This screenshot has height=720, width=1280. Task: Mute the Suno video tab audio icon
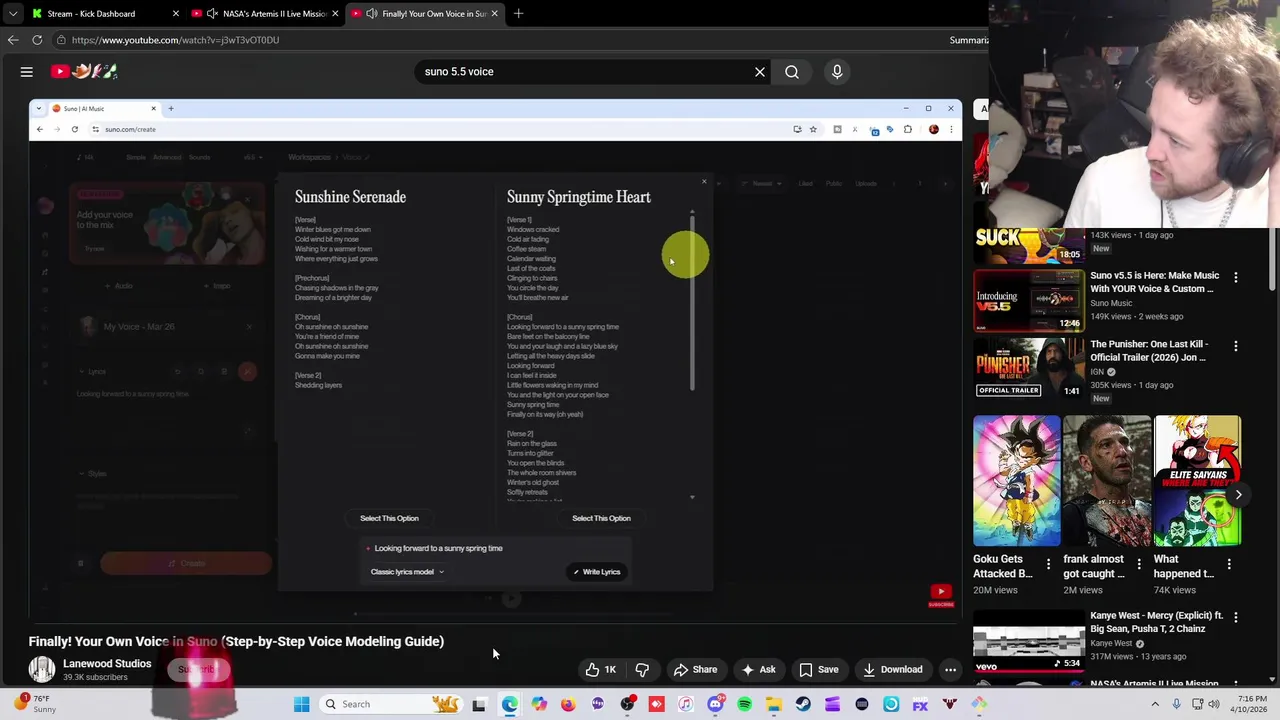[x=372, y=14]
